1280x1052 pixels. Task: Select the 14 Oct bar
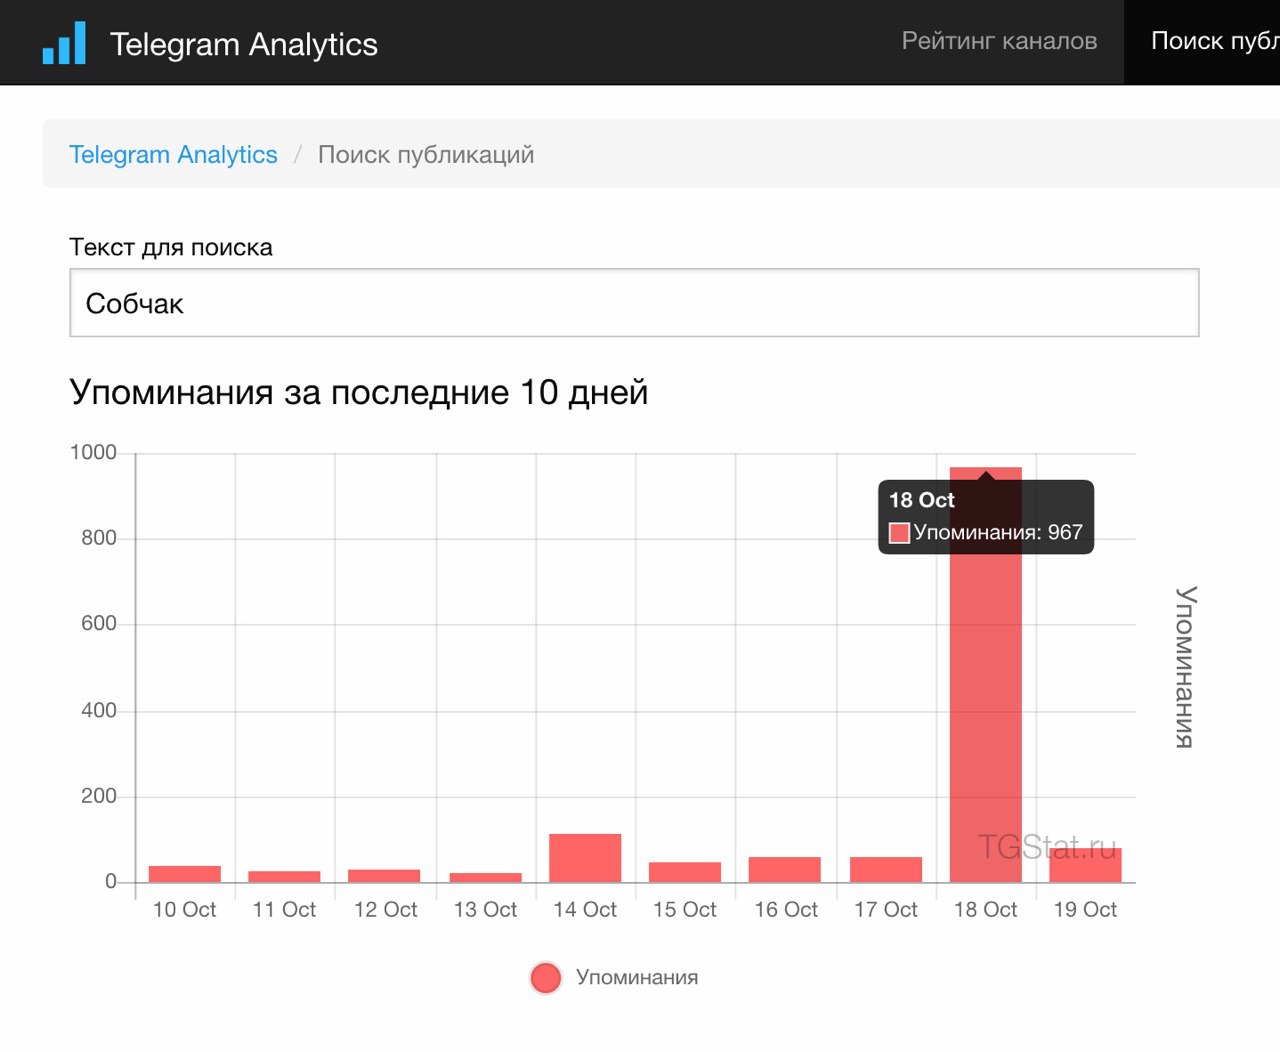coord(585,858)
